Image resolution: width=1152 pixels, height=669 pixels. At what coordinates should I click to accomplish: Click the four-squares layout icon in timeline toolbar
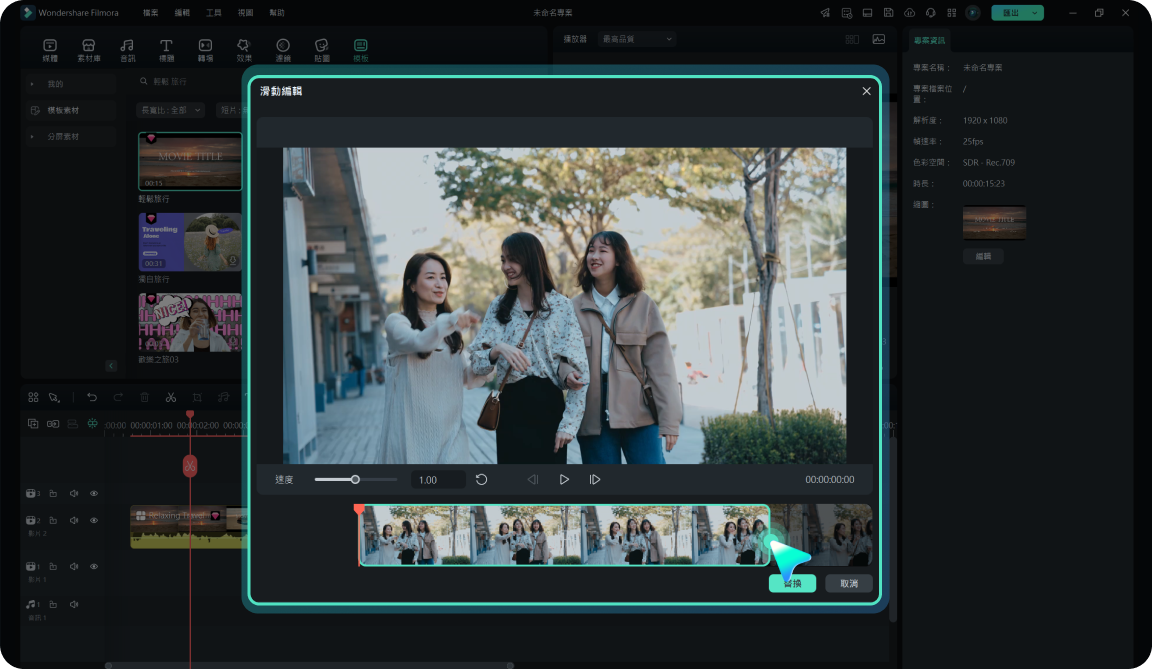click(x=33, y=397)
